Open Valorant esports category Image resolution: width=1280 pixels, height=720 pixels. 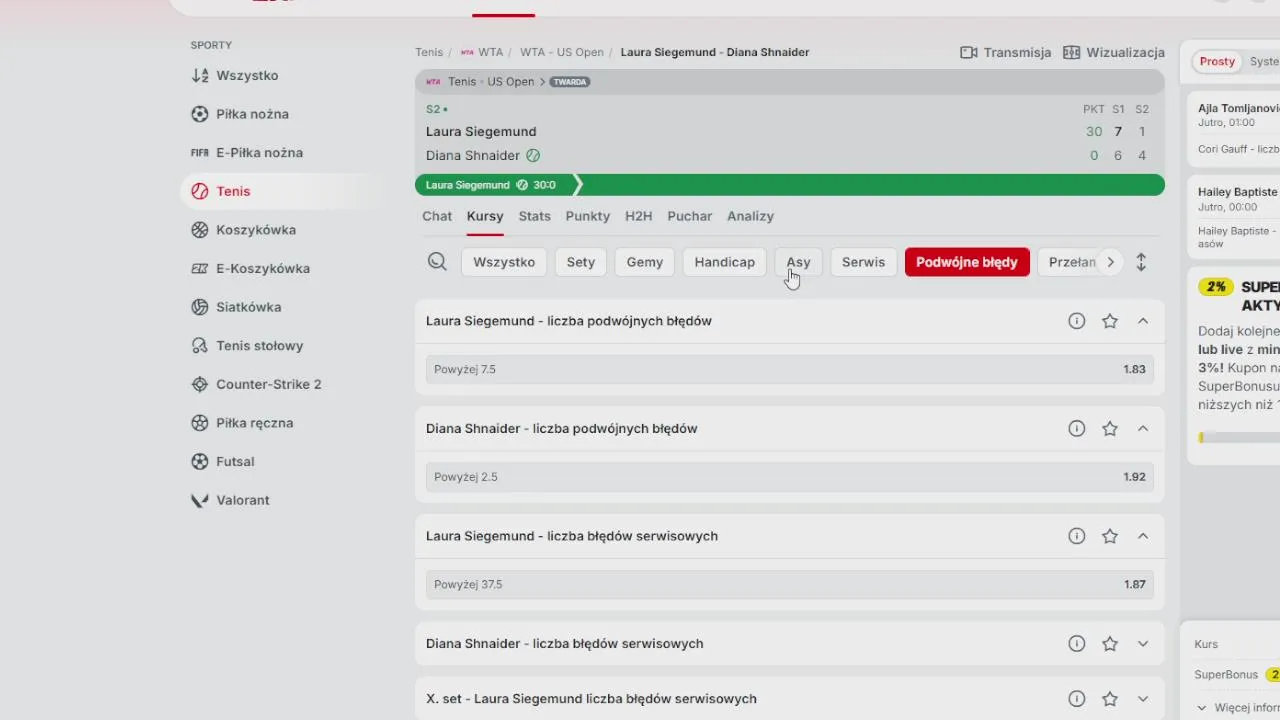click(x=230, y=500)
